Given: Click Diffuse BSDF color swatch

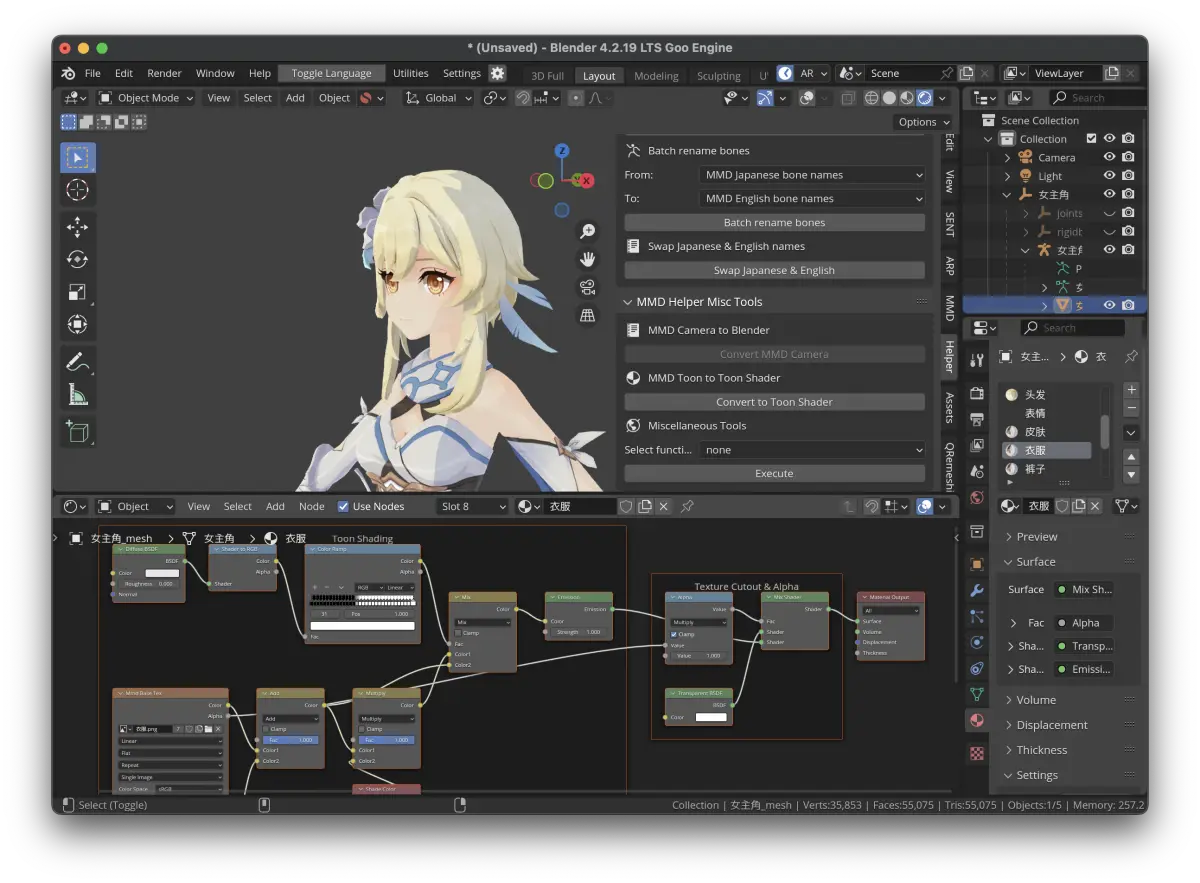Looking at the screenshot, I should [162, 573].
